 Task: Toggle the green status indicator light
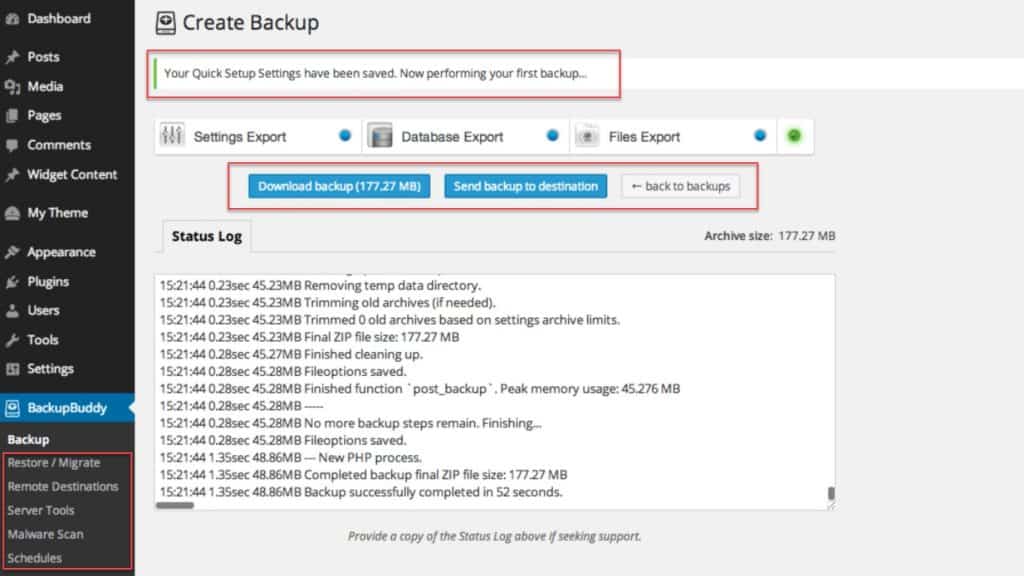[x=795, y=133]
